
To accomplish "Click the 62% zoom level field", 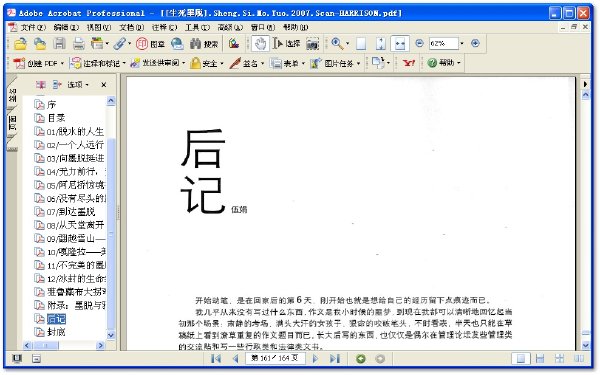I will 443,43.
